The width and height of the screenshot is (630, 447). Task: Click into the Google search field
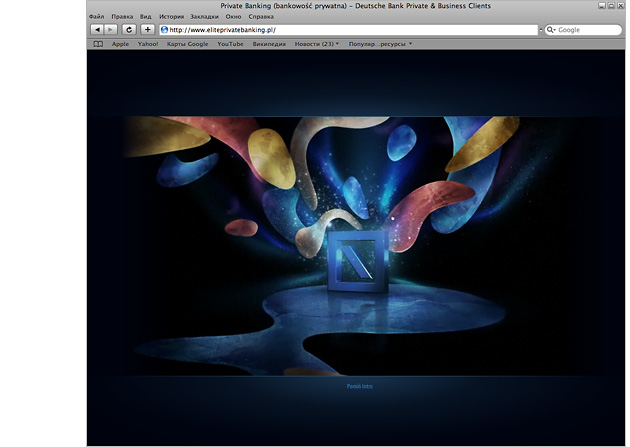(x=585, y=30)
